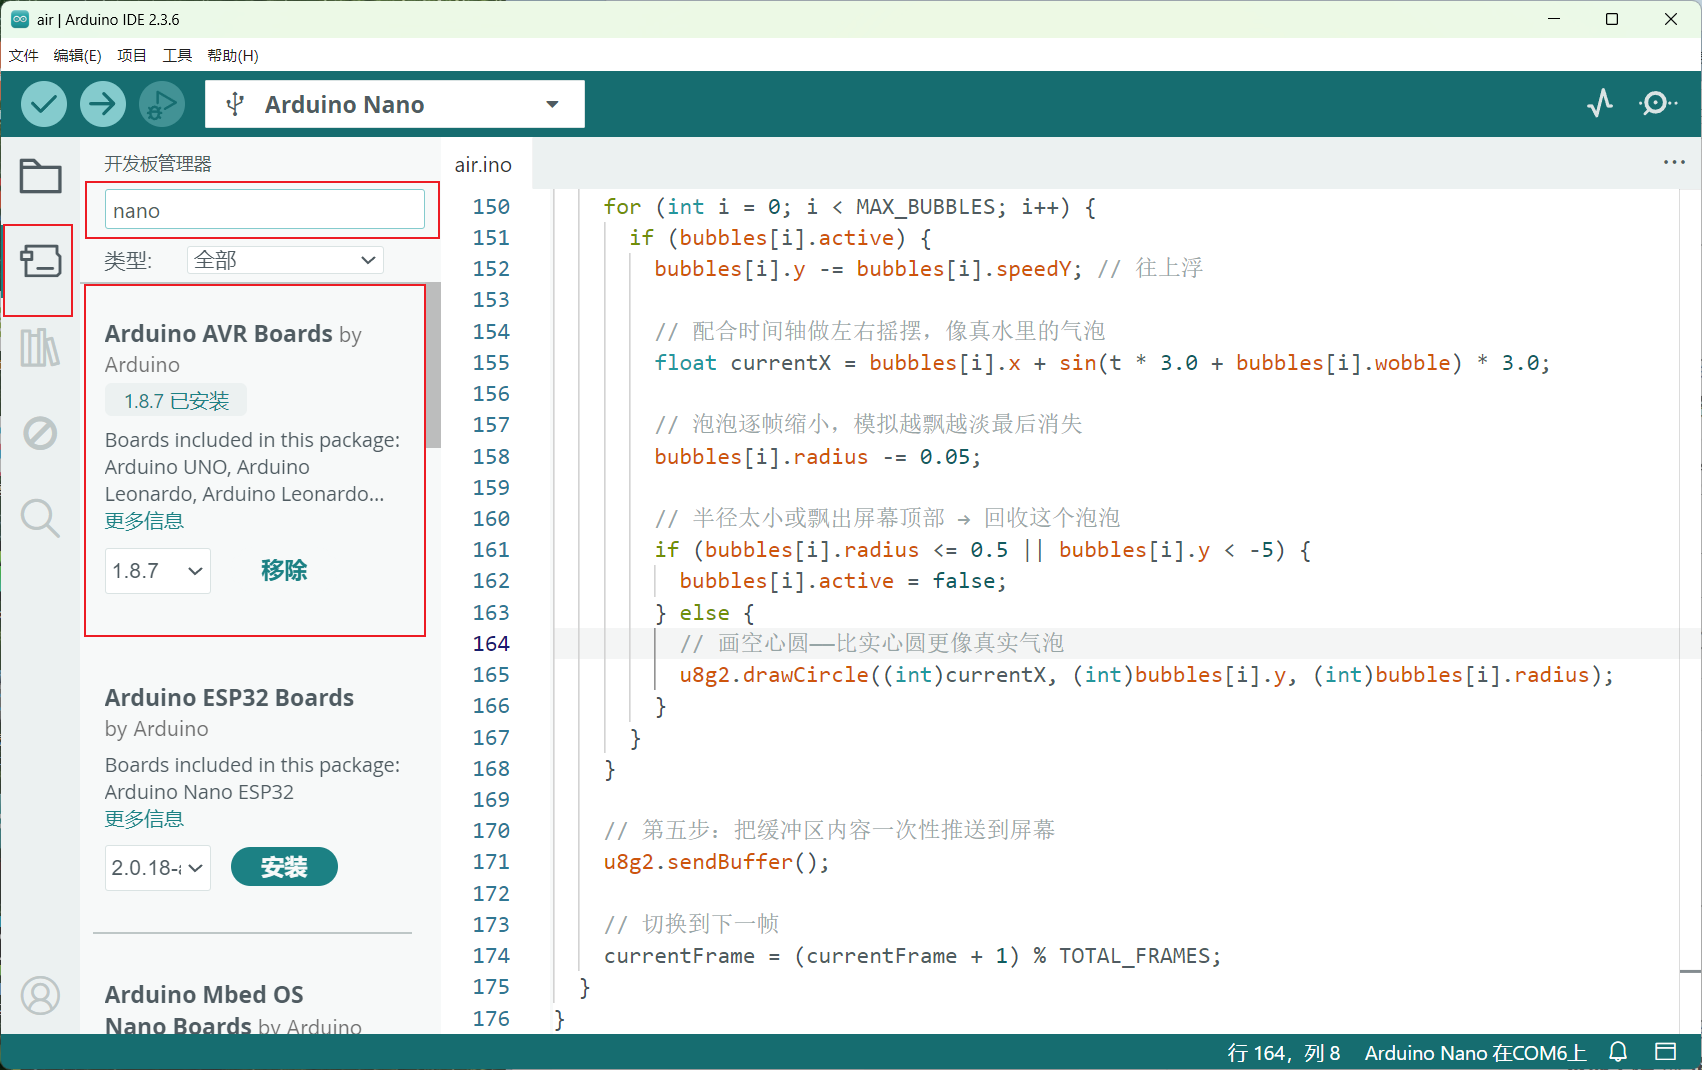Screen dimensions: 1702x1070
Task: Click the Verify sketch checkmark button
Action: pos(44,104)
